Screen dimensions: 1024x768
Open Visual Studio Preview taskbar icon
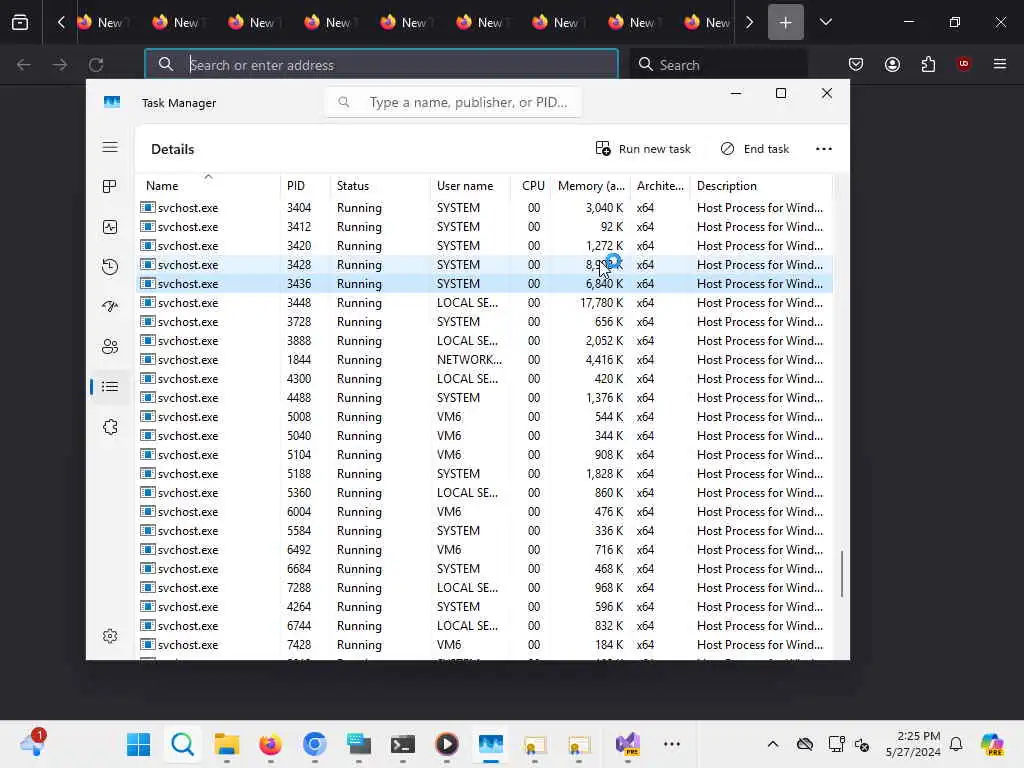[x=628, y=744]
